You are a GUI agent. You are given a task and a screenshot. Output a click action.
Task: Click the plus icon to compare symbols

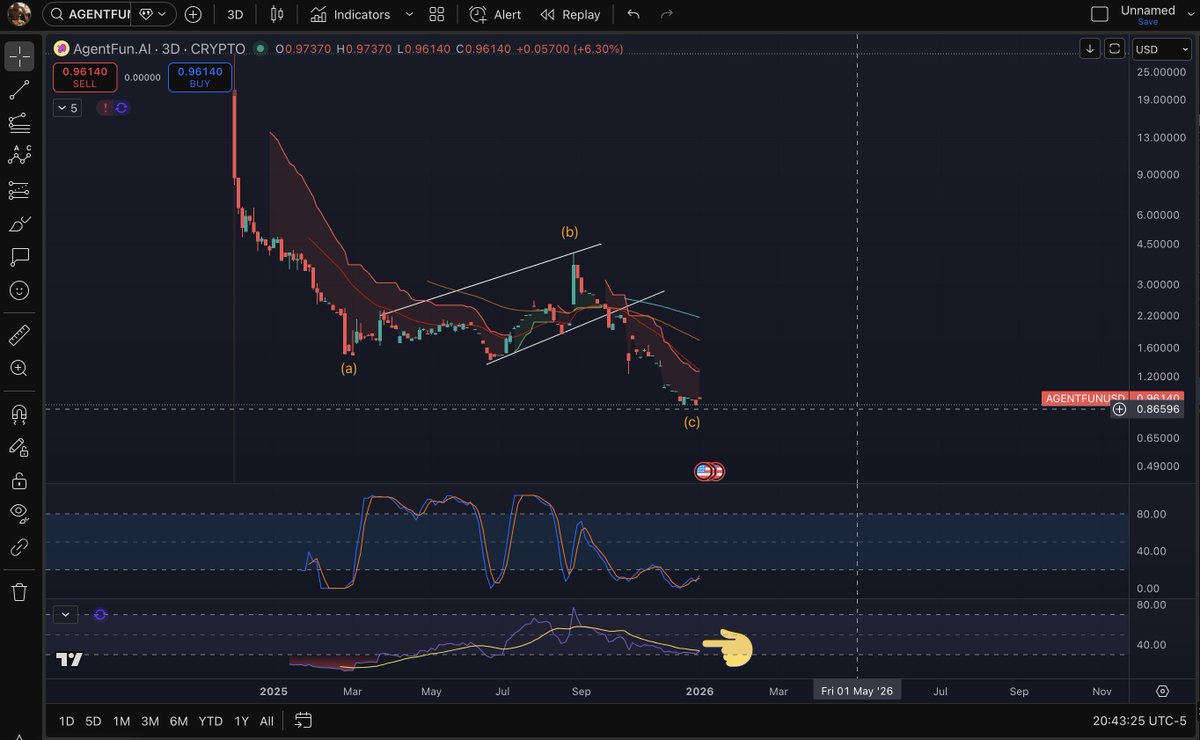point(192,15)
